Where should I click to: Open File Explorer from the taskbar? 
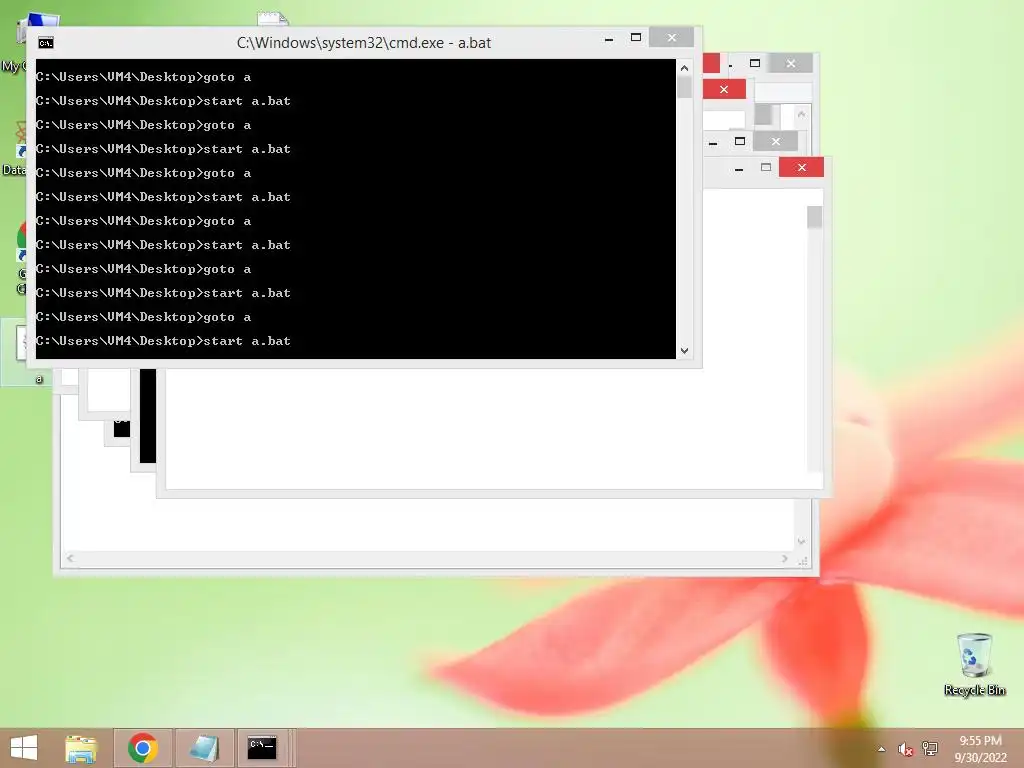point(81,748)
